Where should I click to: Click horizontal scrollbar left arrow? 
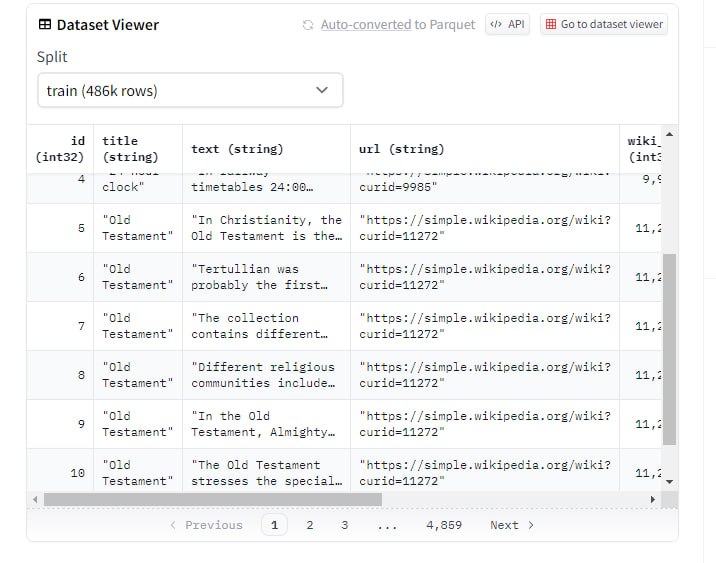pos(37,499)
